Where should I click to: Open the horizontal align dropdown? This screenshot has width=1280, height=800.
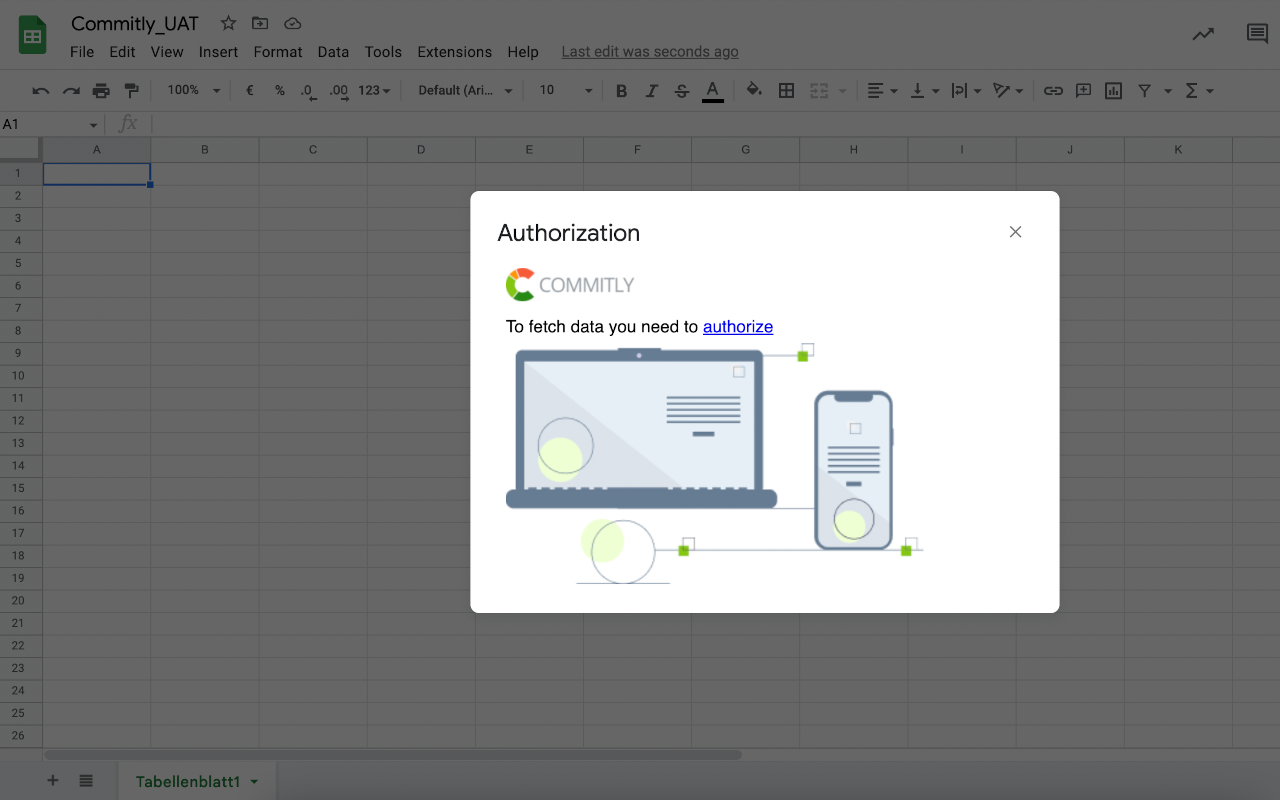882,91
